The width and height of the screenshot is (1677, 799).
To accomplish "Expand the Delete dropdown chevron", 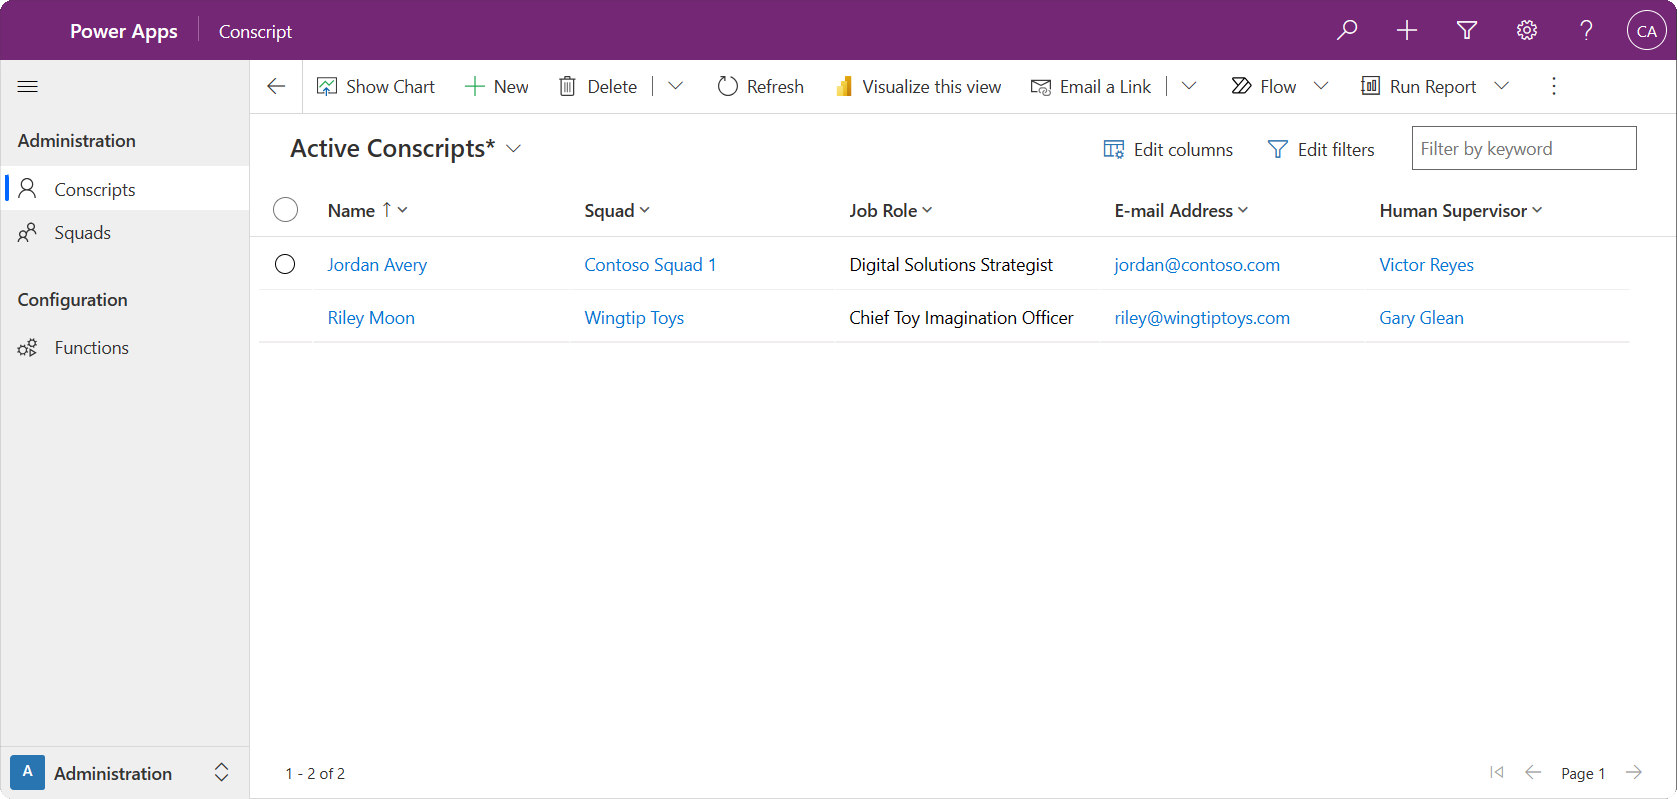I will point(676,87).
